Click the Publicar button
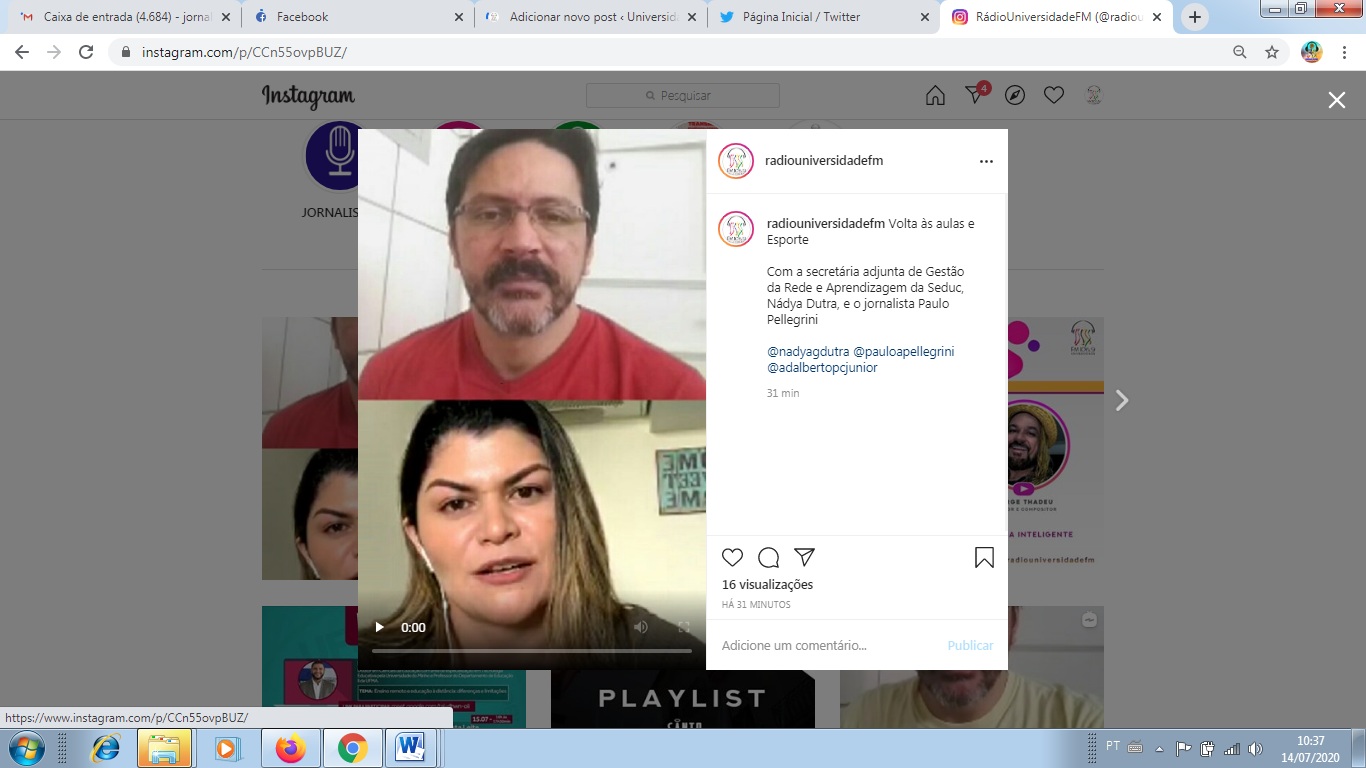 [970, 646]
